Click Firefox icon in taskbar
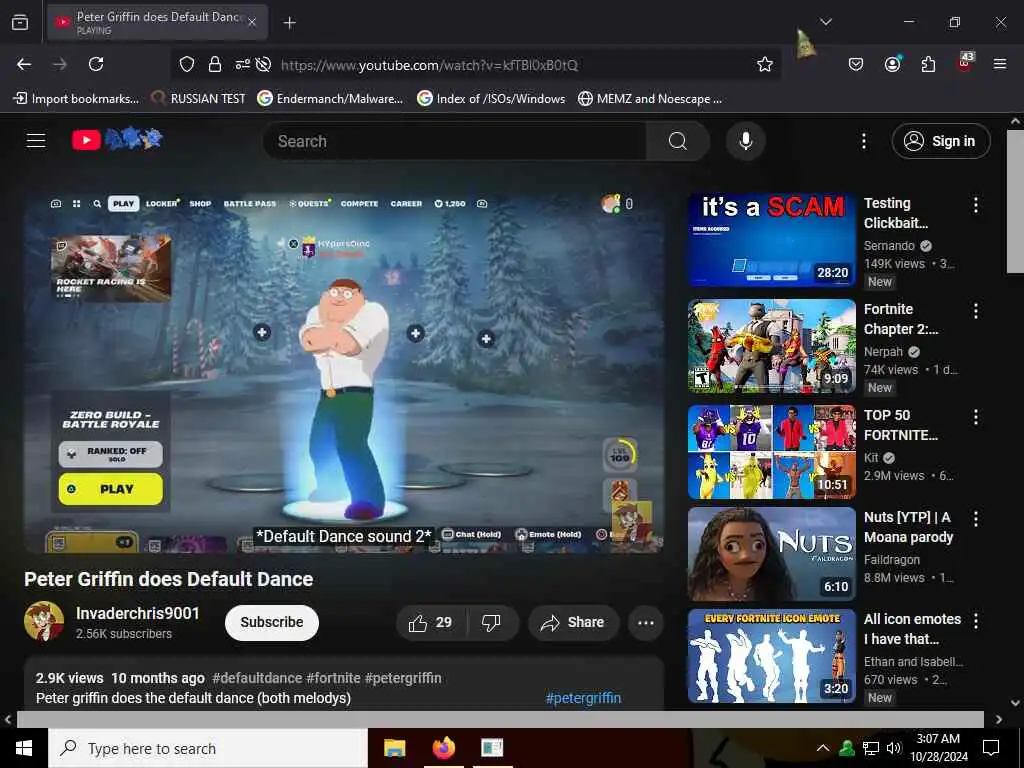1024x768 pixels. (443, 748)
